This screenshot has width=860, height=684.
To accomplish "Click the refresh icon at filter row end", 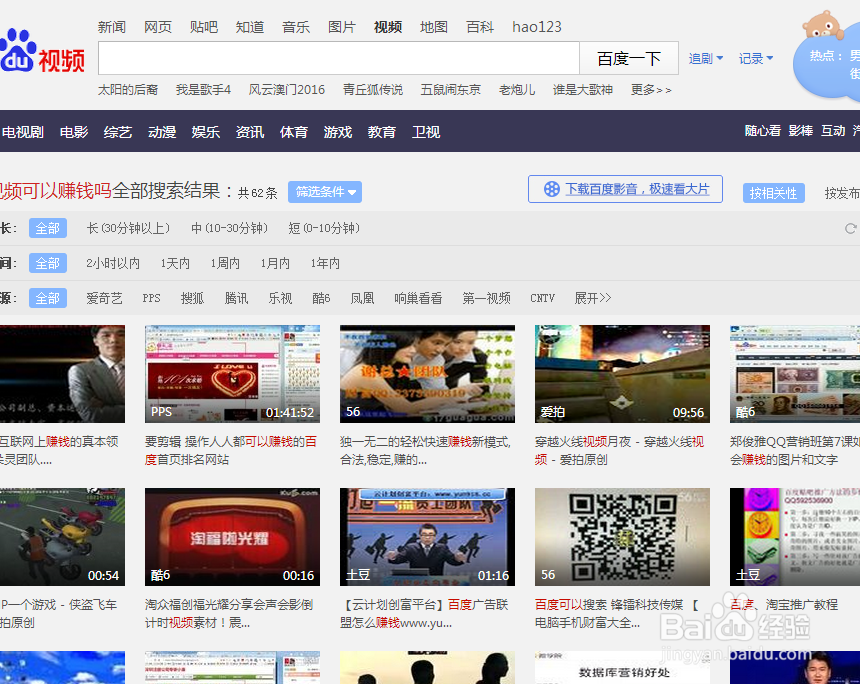I will tap(850, 228).
